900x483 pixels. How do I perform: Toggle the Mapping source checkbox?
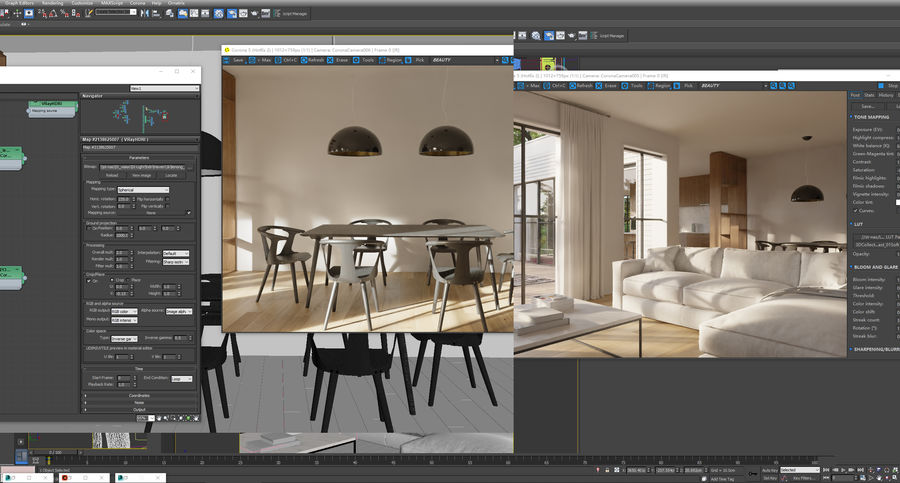[189, 212]
